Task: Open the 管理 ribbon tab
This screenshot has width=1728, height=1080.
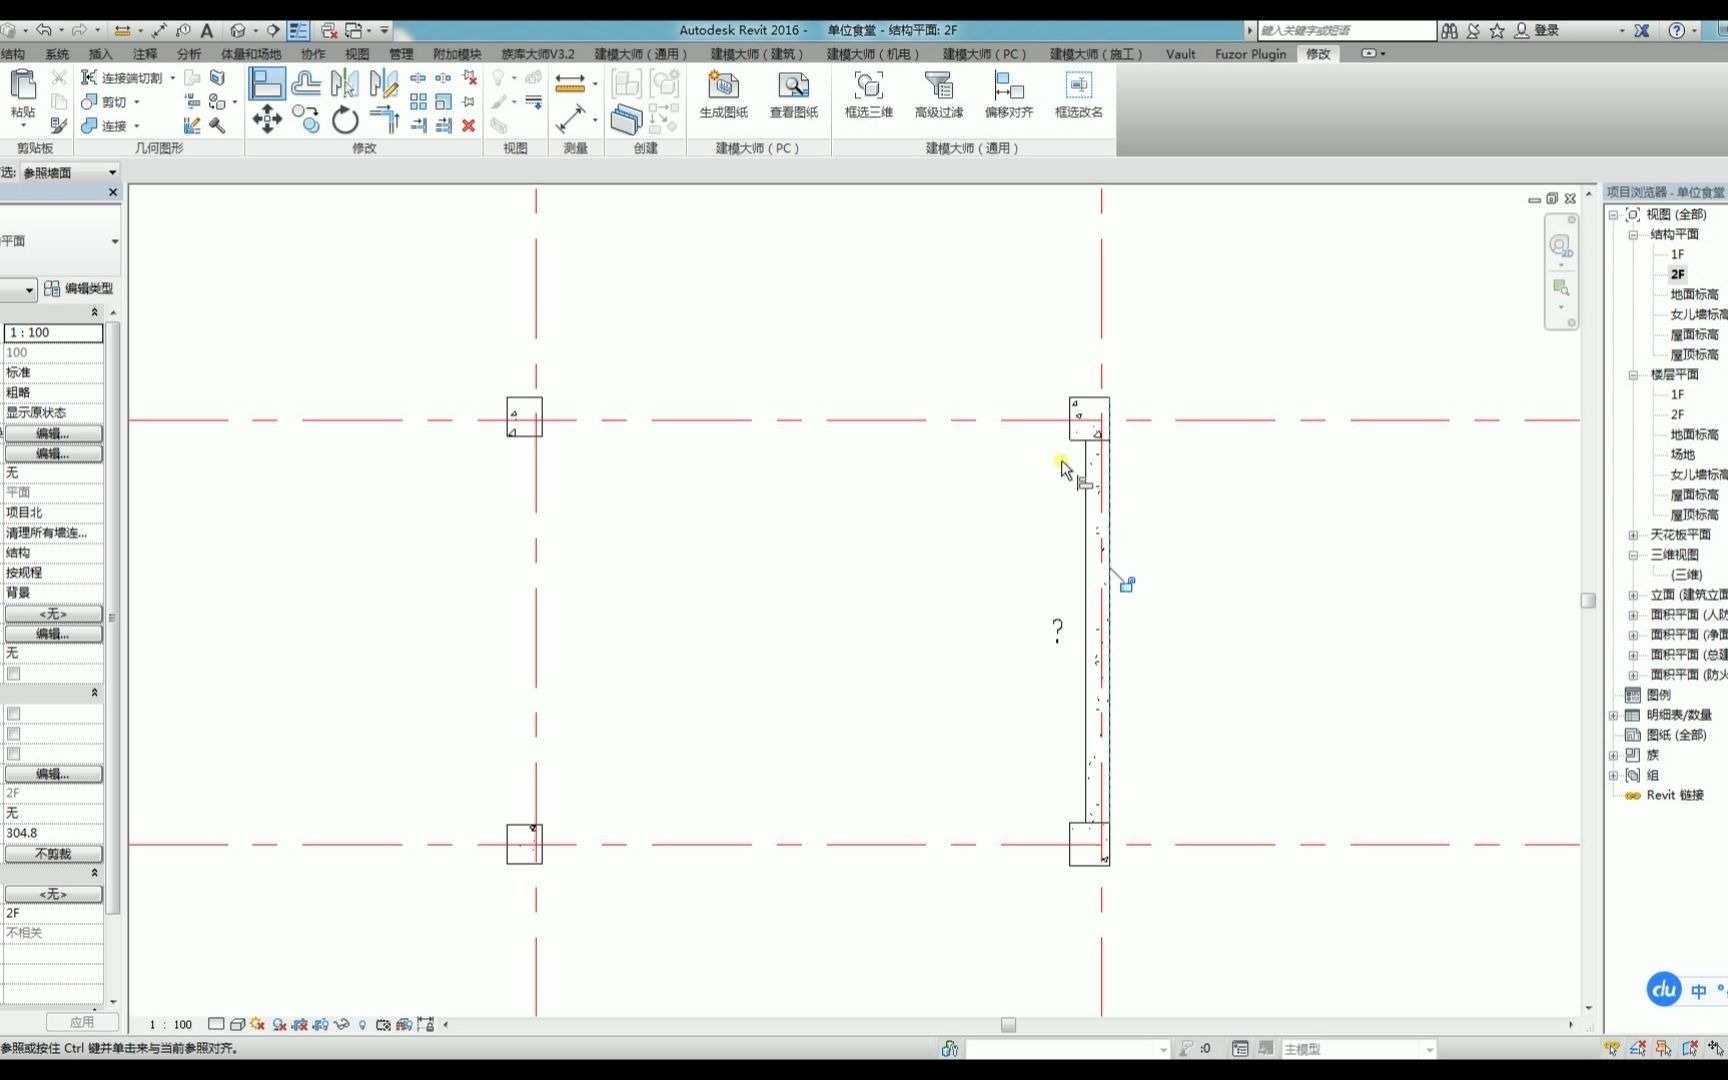Action: tap(401, 54)
